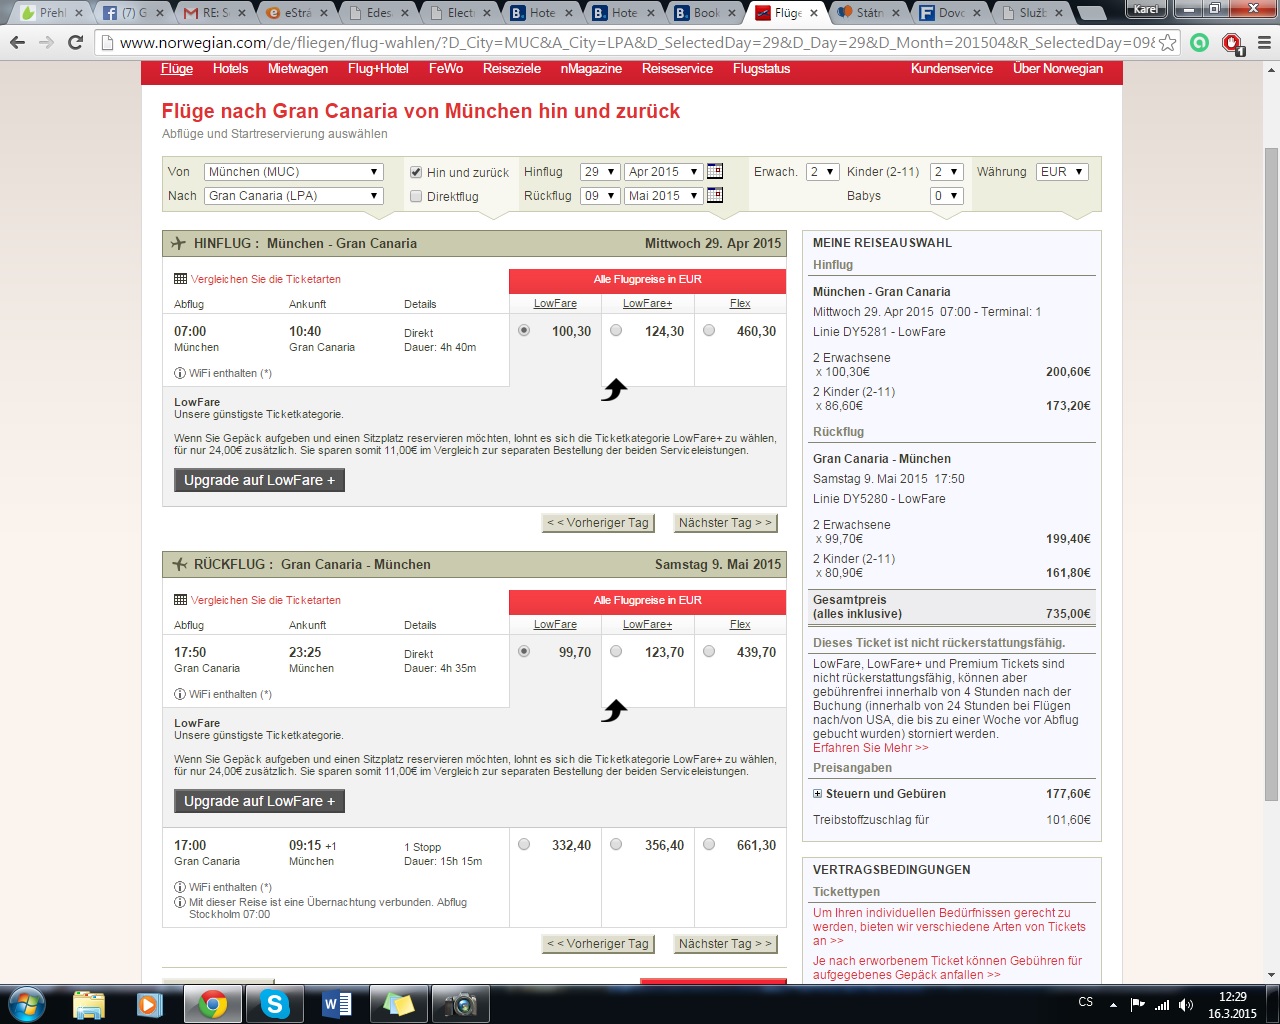
Task: Bookmark this page with the star icon
Action: 1167,43
